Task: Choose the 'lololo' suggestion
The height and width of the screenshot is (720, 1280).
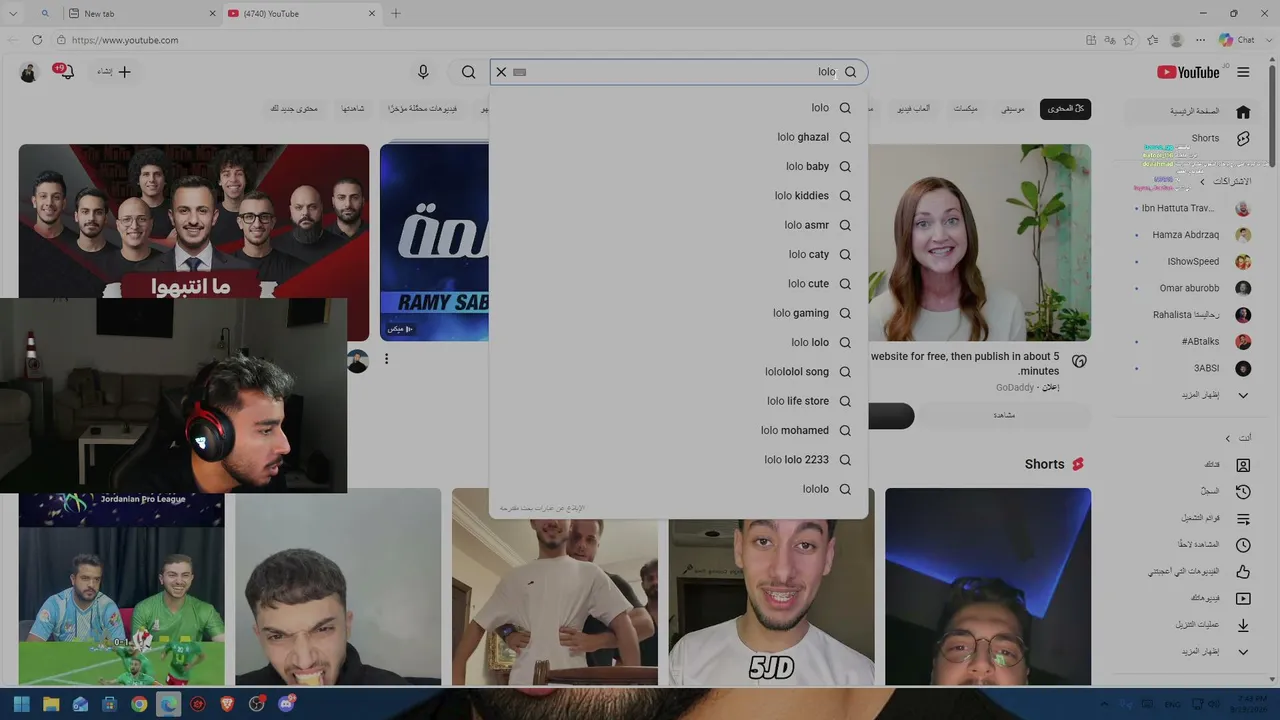Action: click(678, 489)
